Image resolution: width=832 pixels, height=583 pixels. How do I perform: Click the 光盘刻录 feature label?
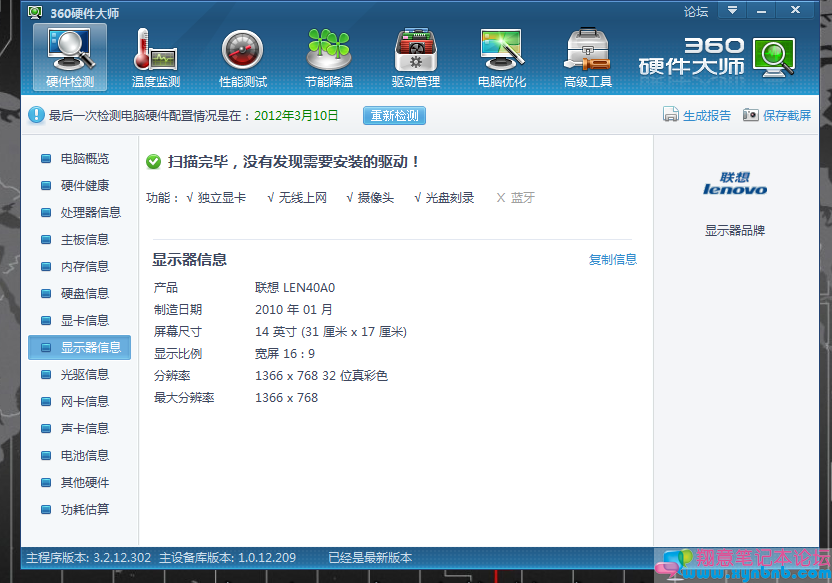pos(449,198)
